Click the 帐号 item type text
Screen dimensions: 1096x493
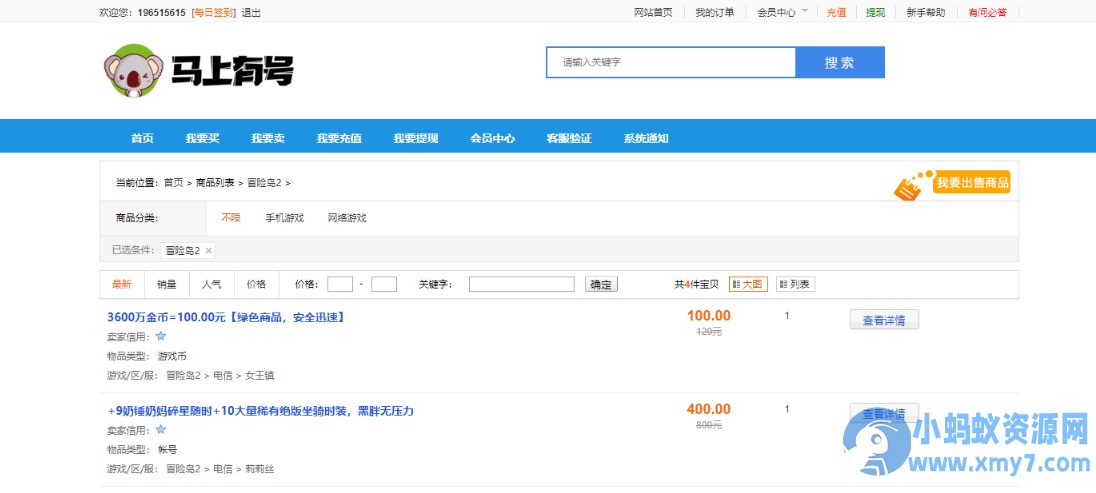[x=167, y=449]
